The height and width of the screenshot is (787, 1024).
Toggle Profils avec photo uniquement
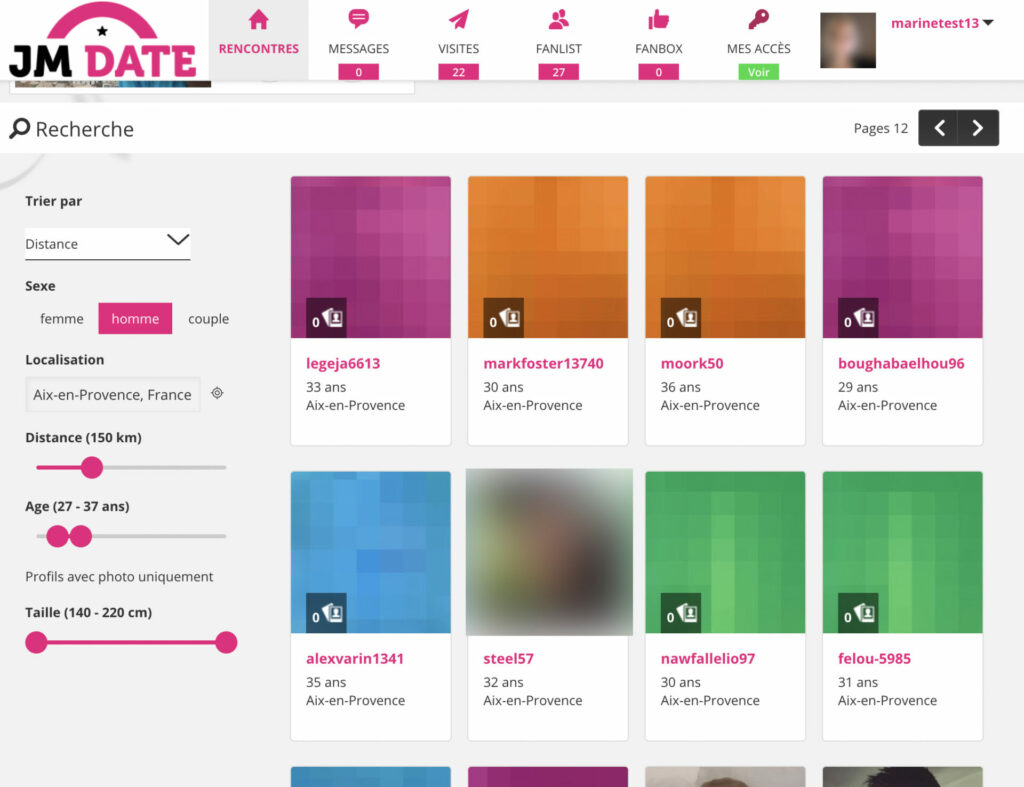[119, 577]
